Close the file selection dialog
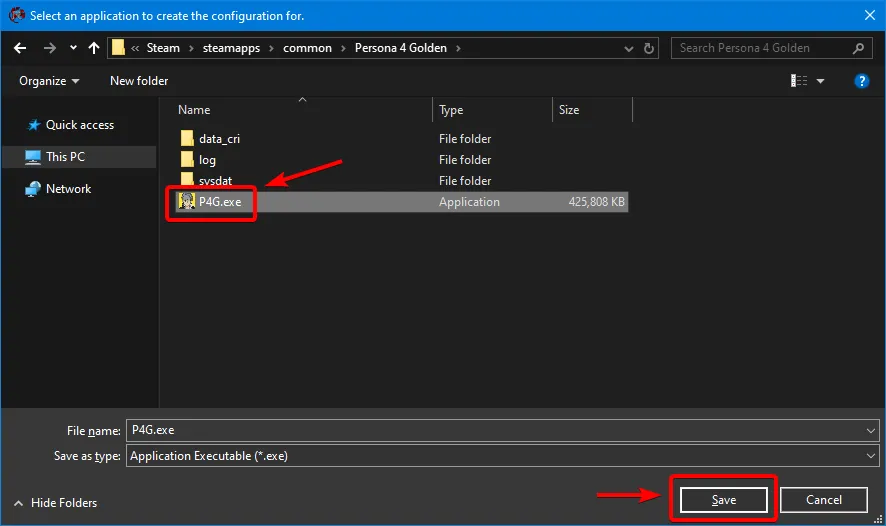Viewport: 886px width, 526px height. pyautogui.click(x=870, y=15)
